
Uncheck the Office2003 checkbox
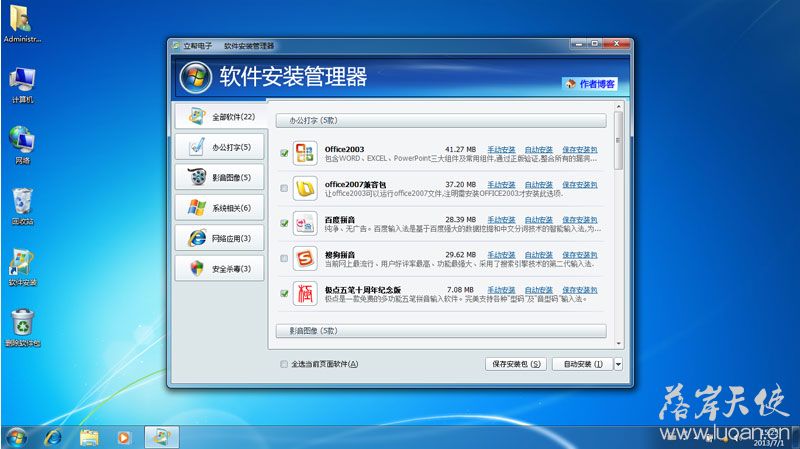tap(284, 153)
